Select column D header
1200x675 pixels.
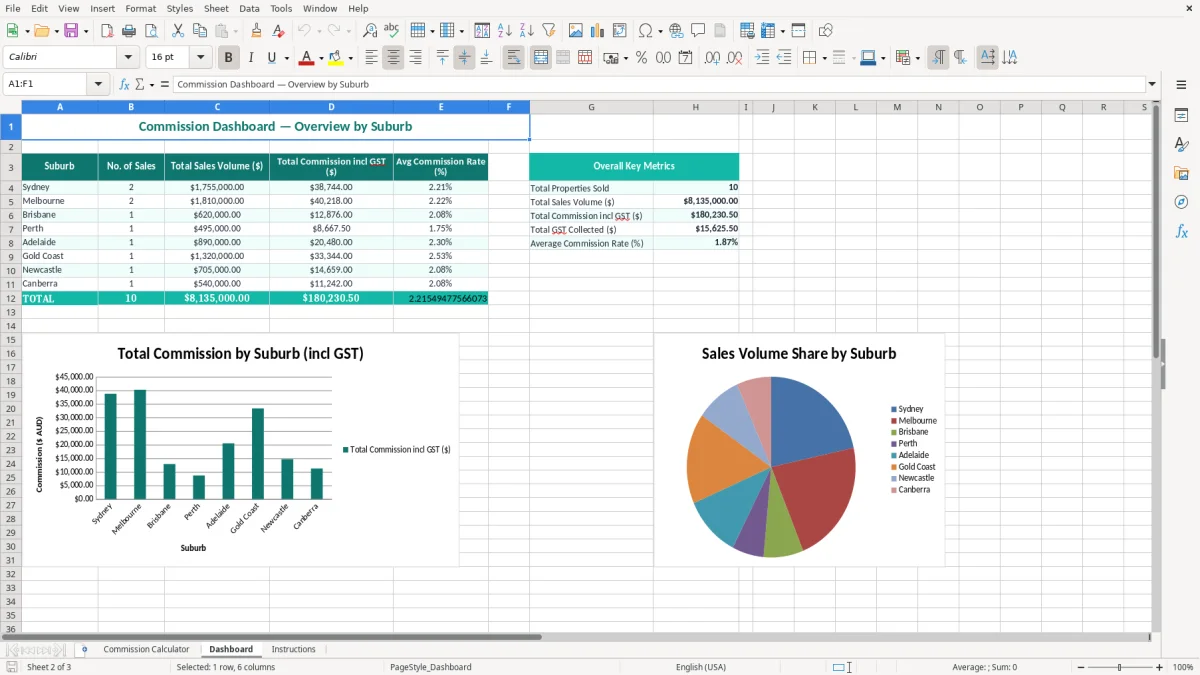coord(331,107)
